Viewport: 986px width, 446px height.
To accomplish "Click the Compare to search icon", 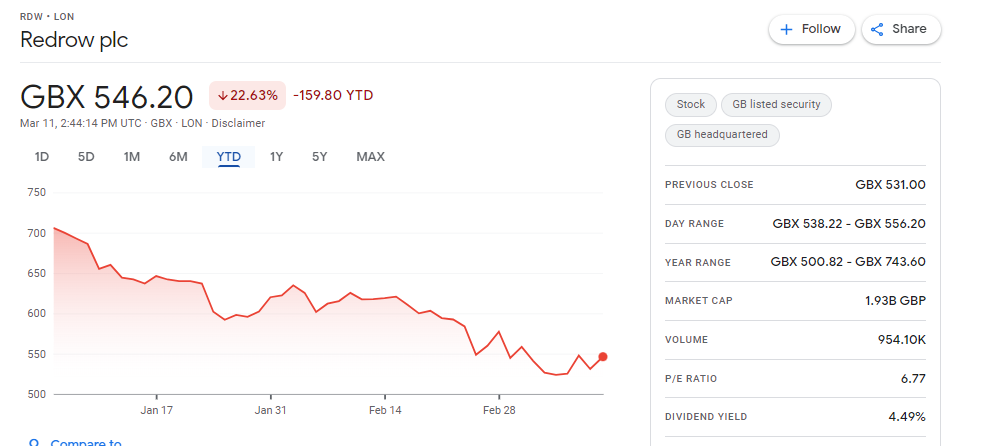I will point(35,442).
